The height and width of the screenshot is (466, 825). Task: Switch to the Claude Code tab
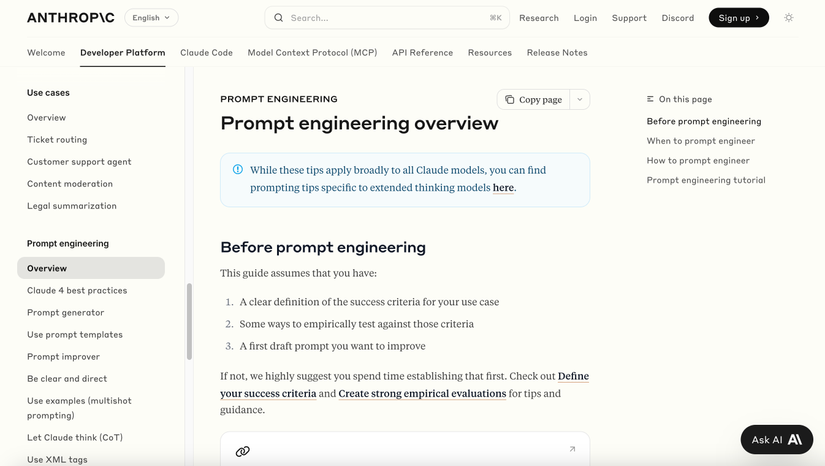[x=206, y=53]
